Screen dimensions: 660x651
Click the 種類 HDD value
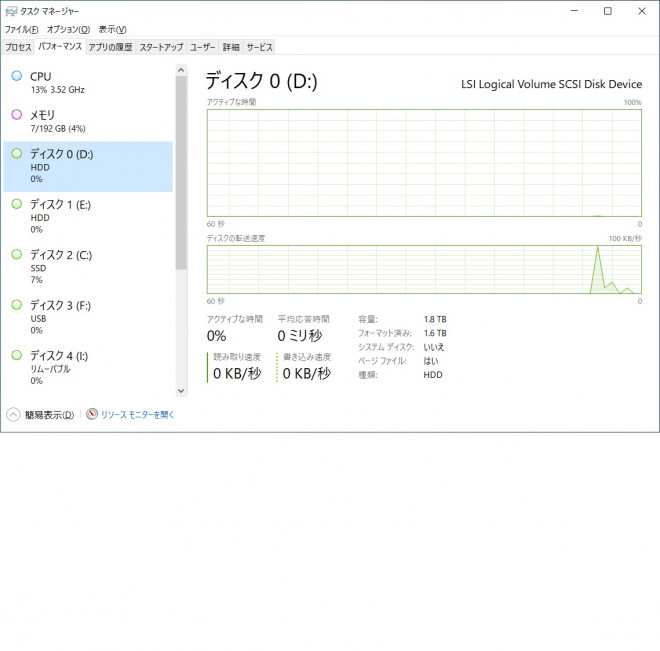433,375
